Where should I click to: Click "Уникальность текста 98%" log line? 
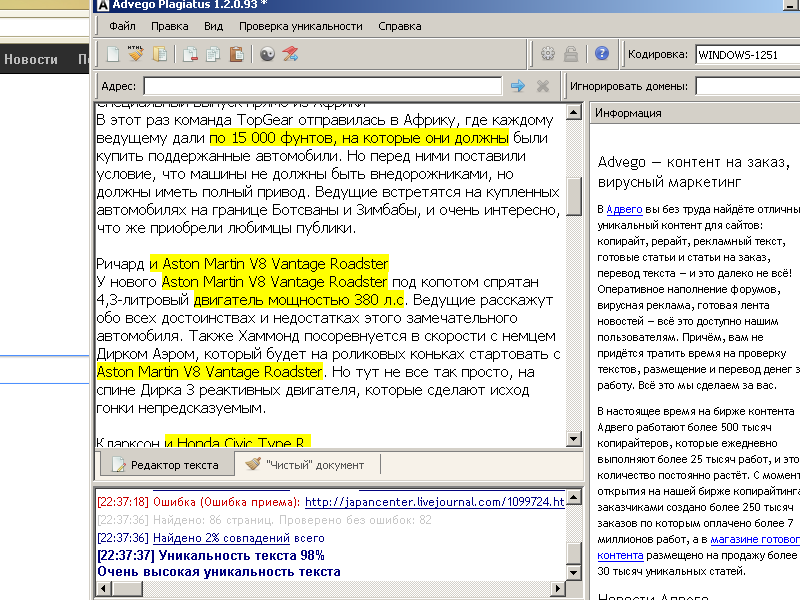(x=211, y=555)
